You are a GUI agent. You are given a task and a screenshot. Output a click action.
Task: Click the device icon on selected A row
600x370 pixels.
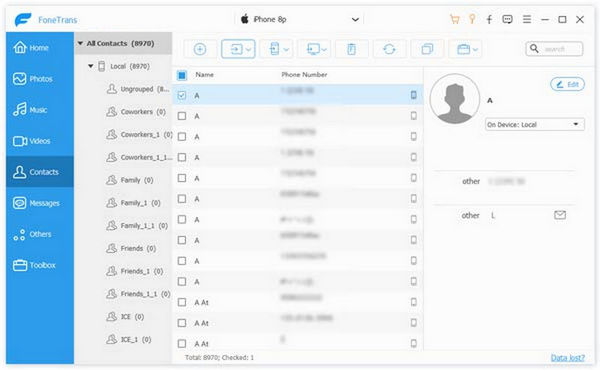click(414, 95)
